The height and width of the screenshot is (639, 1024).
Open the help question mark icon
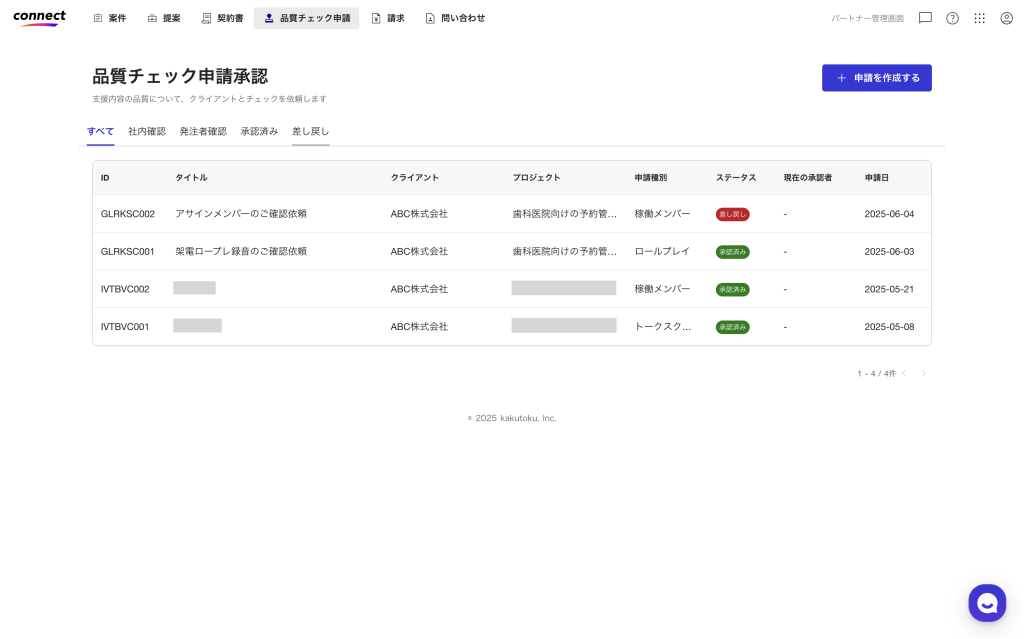(952, 18)
